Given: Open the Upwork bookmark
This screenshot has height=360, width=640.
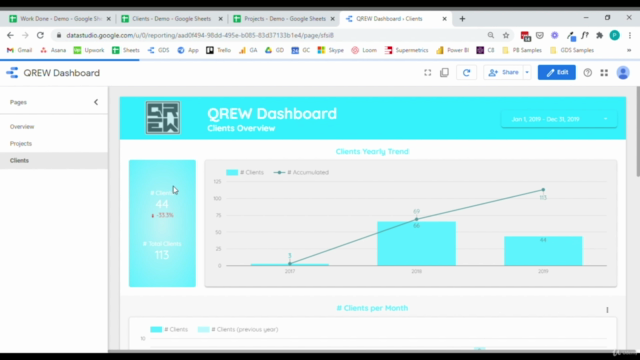Looking at the screenshot, I should click(x=89, y=50).
